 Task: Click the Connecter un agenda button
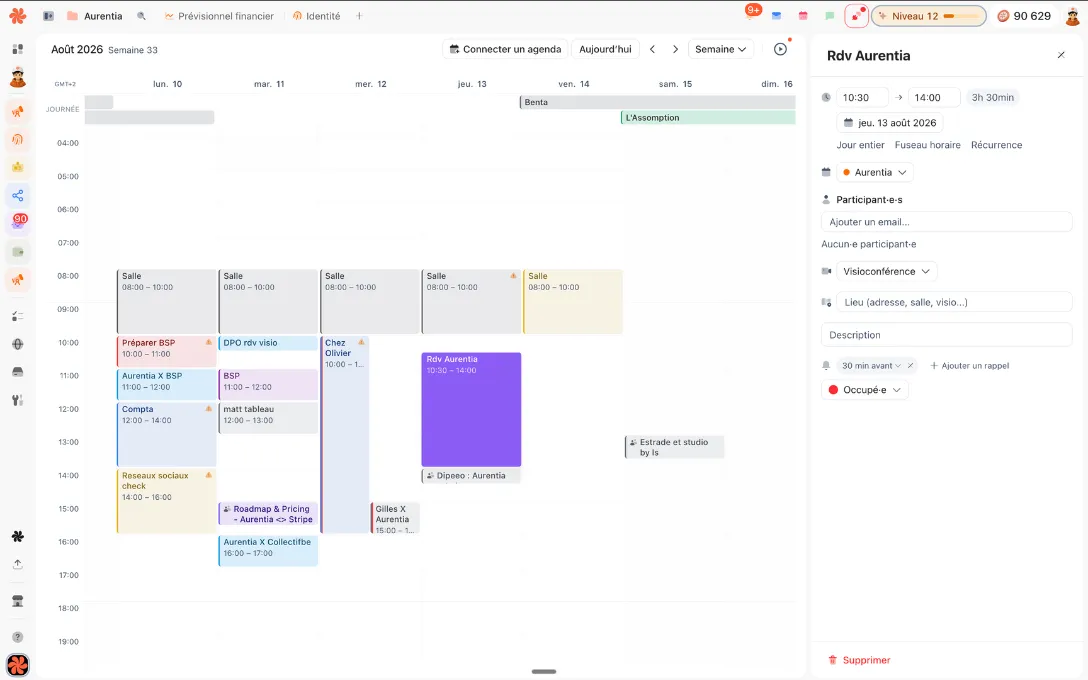pos(505,49)
